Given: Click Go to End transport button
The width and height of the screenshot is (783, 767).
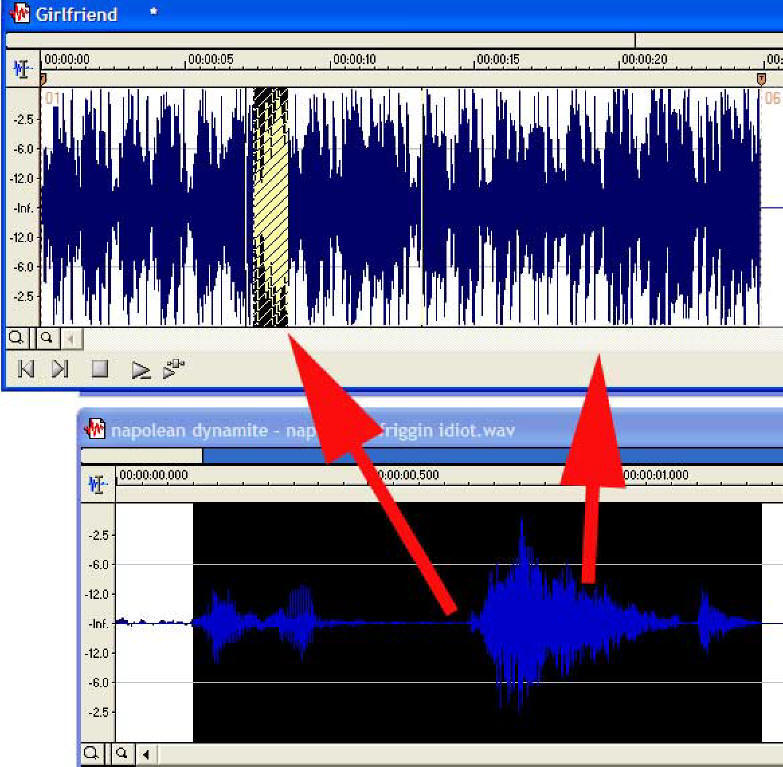Looking at the screenshot, I should point(60,369).
